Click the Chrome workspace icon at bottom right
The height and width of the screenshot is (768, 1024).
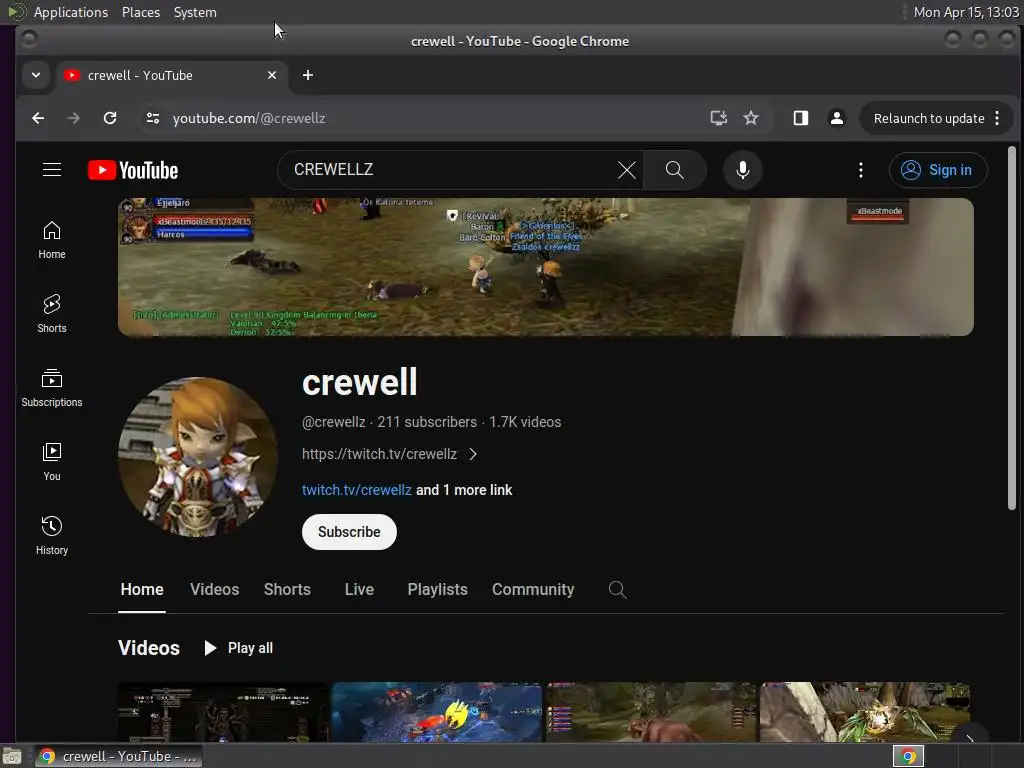908,756
